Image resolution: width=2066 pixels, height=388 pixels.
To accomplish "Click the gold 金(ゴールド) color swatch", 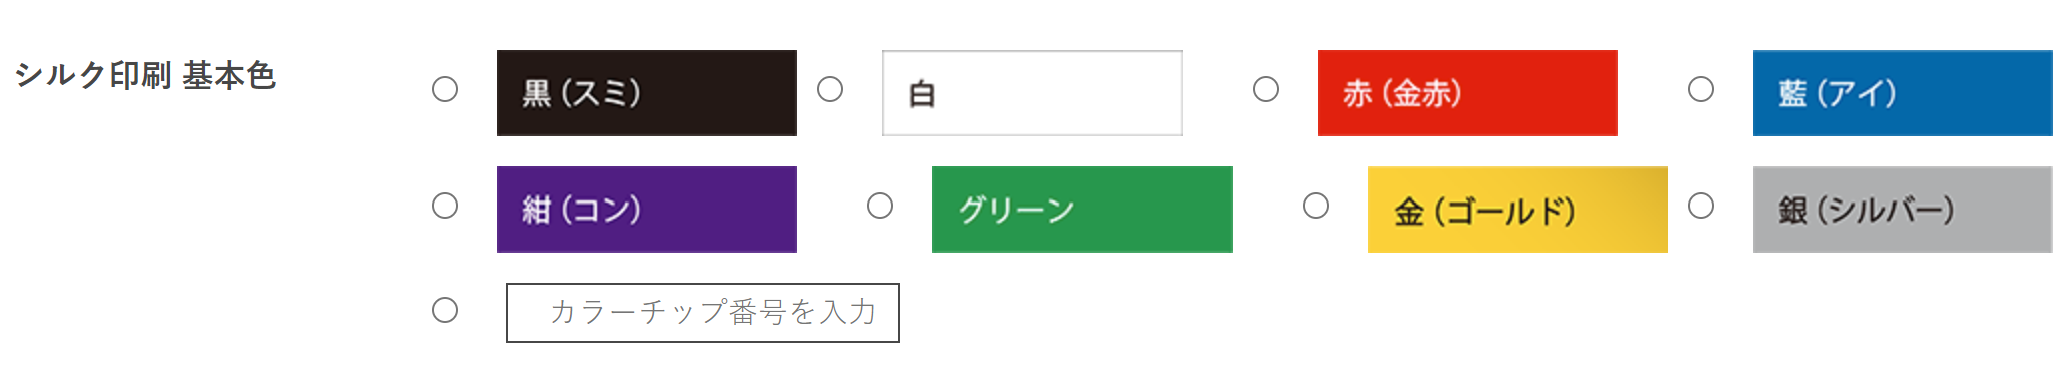I will (x=1518, y=209).
